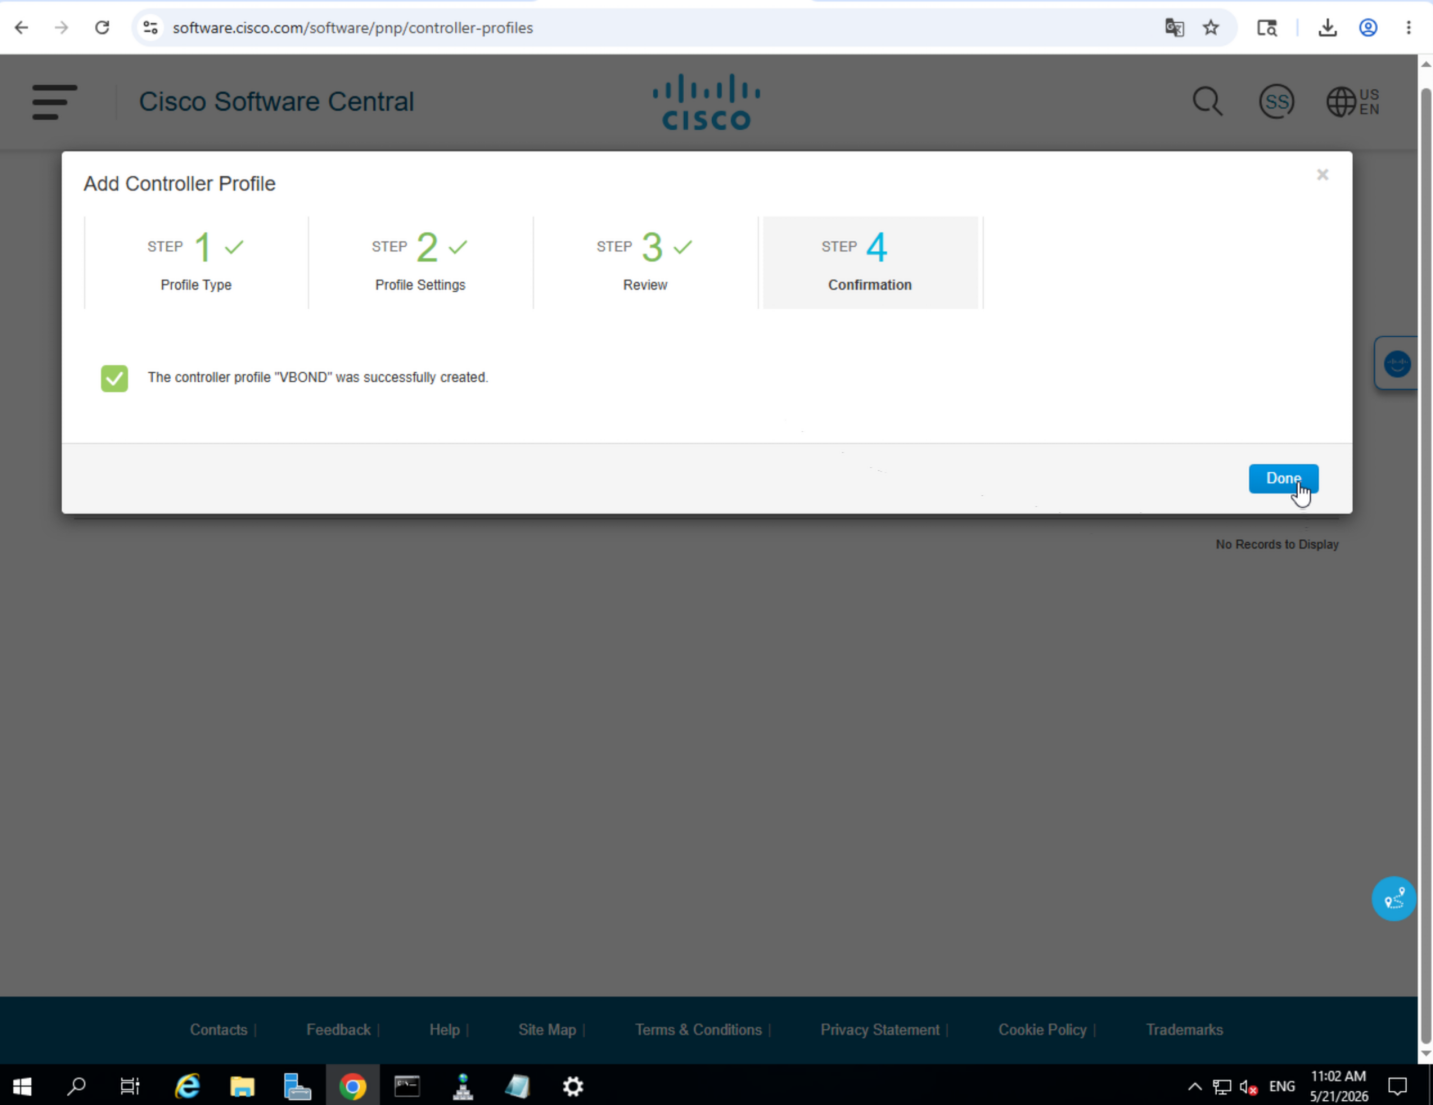The image size is (1433, 1105).
Task: Open Site Map footer link
Action: click(547, 1030)
